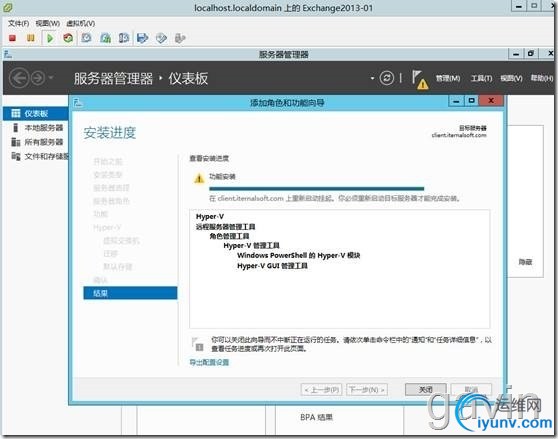Open the 管理(M) menu

(448, 78)
